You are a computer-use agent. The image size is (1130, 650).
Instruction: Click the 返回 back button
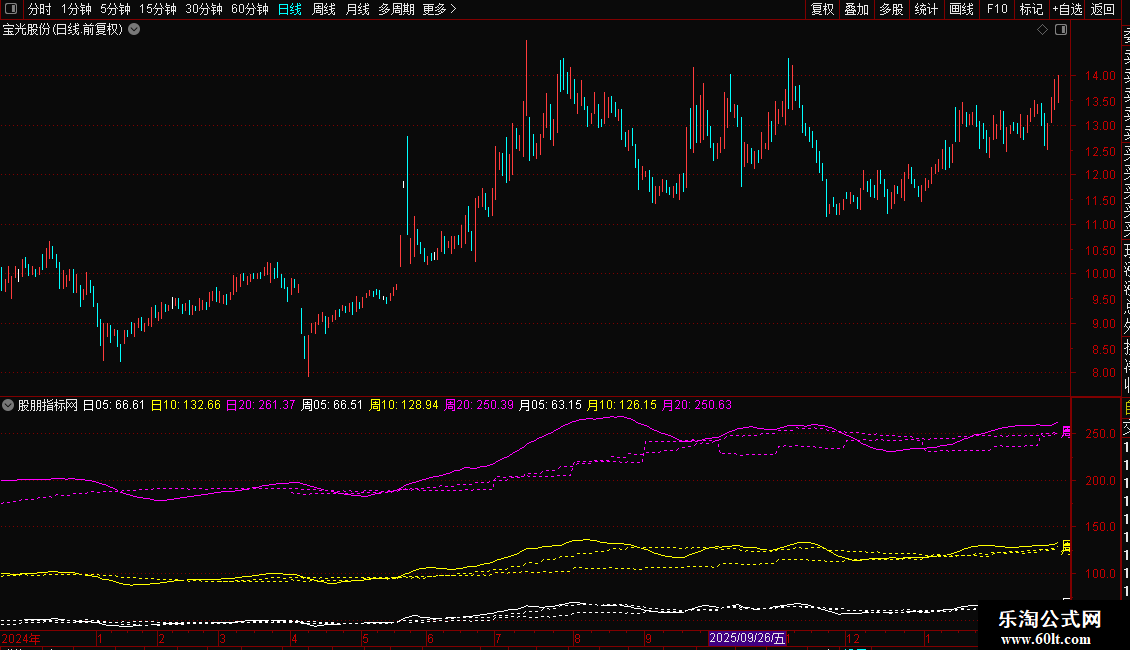[x=1103, y=9]
